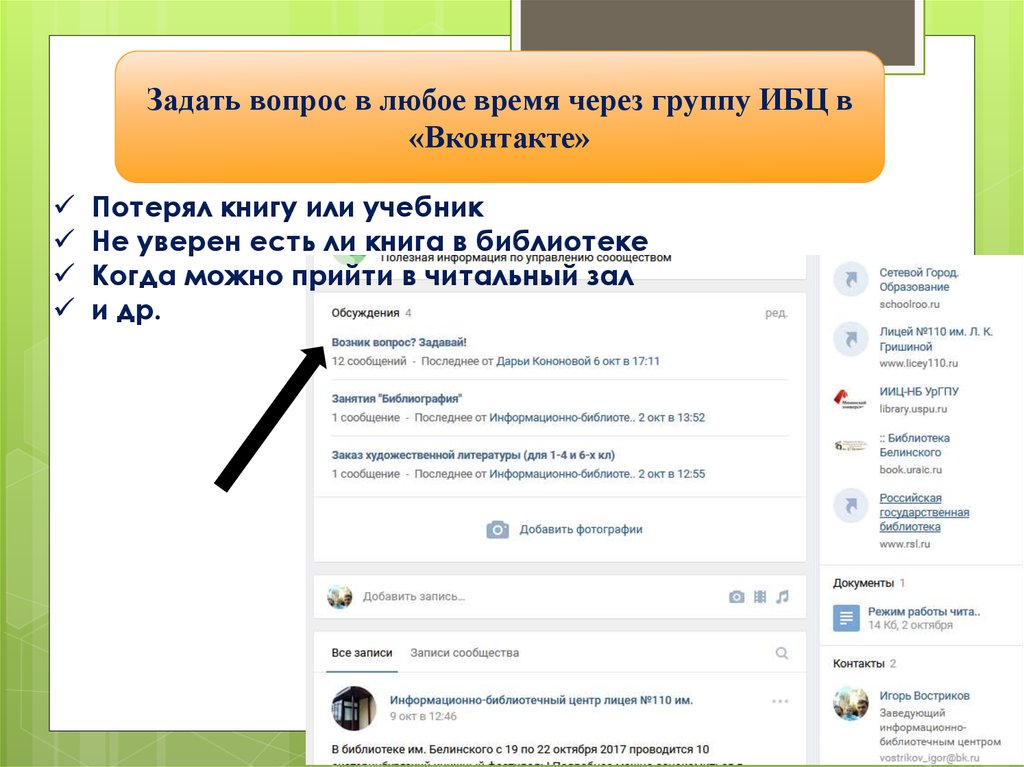The width and height of the screenshot is (1024, 767).
Task: Open the 'Занятия "Библиография"' discussion
Action: (396, 399)
